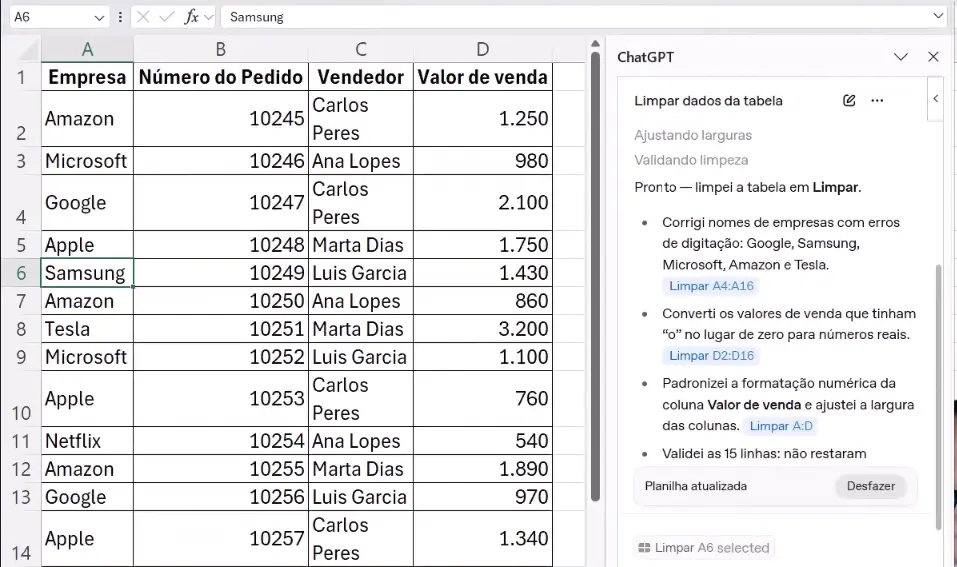Click the Desfazer button
This screenshot has height=567, width=957.
[870, 486]
